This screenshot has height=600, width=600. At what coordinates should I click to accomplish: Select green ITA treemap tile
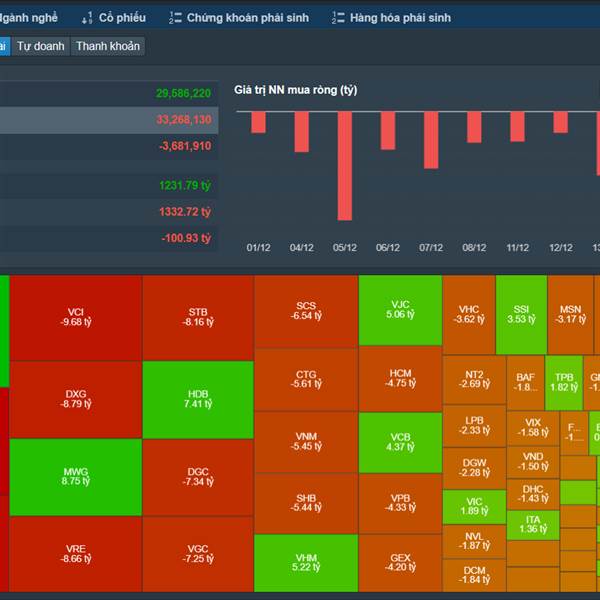click(533, 525)
